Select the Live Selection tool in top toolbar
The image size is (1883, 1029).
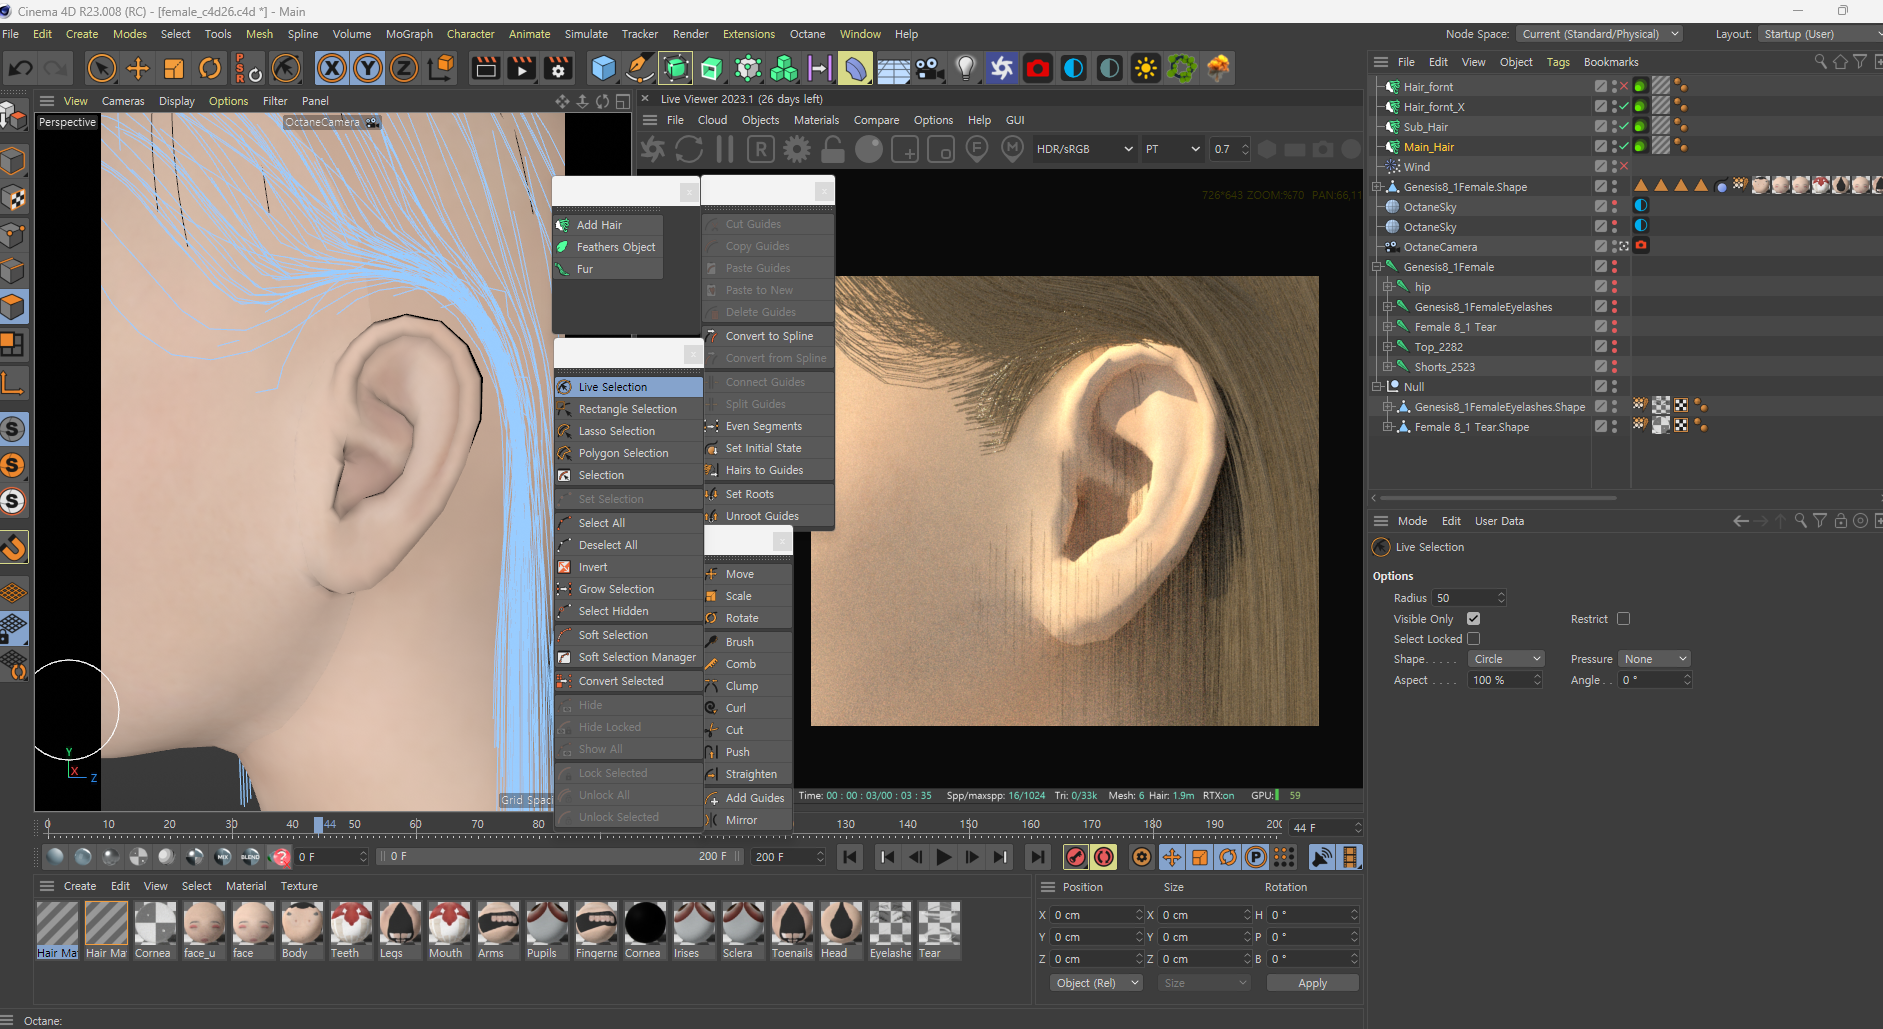102,68
